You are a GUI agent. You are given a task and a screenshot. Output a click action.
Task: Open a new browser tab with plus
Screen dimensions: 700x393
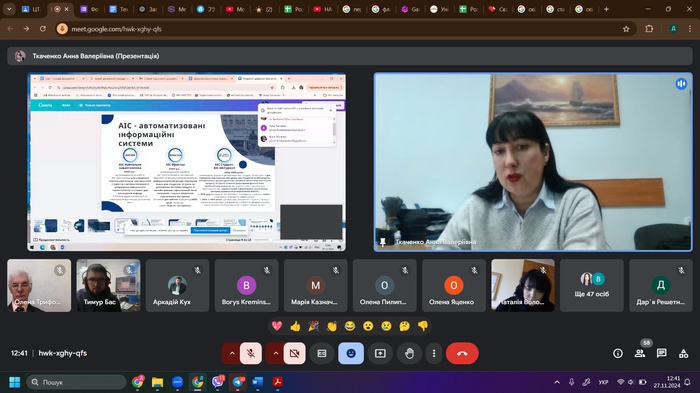tap(606, 9)
